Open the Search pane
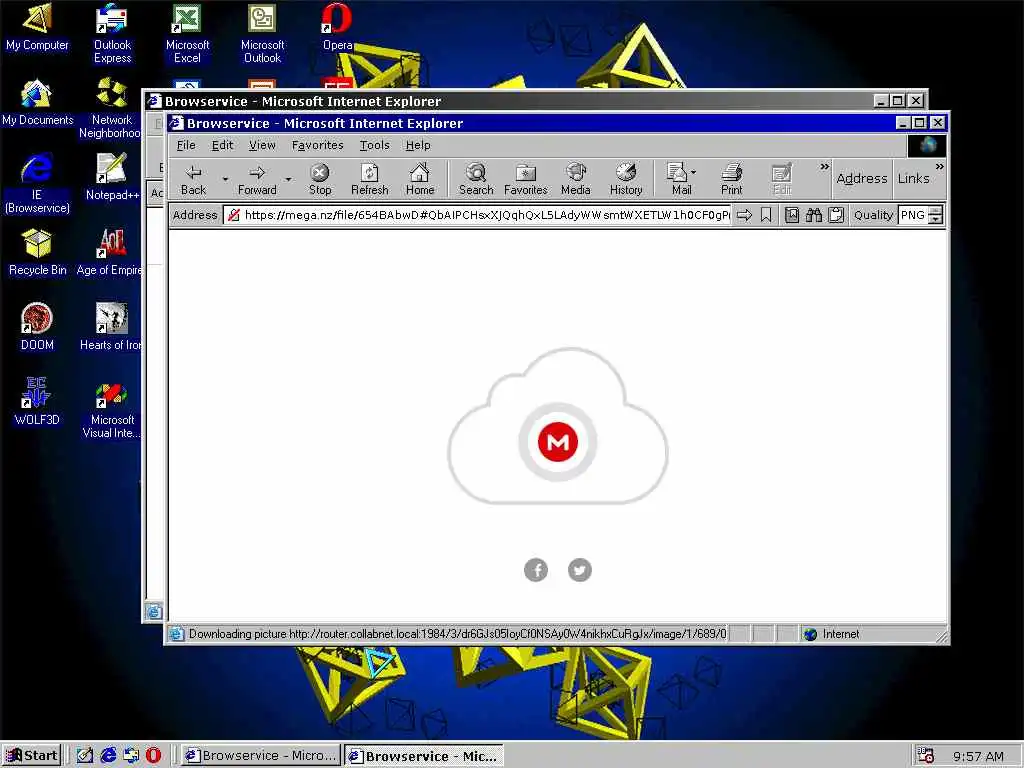 click(x=476, y=180)
